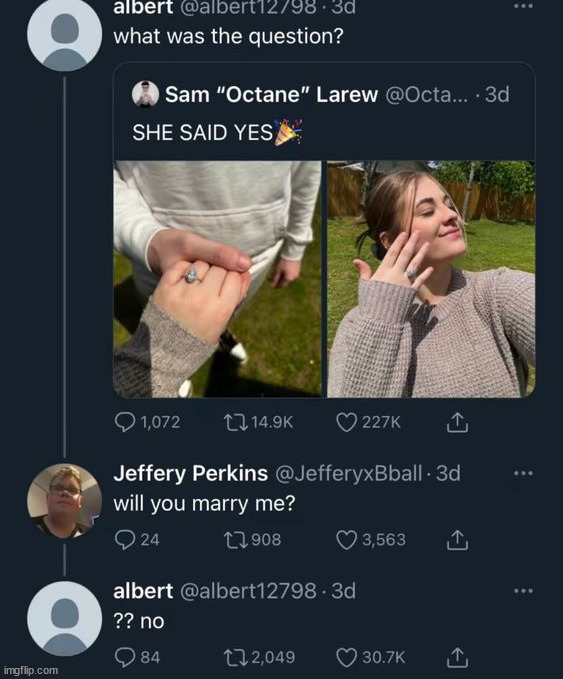Open more options for albert's top tweet
This screenshot has height=679, width=563.
(523, 6)
